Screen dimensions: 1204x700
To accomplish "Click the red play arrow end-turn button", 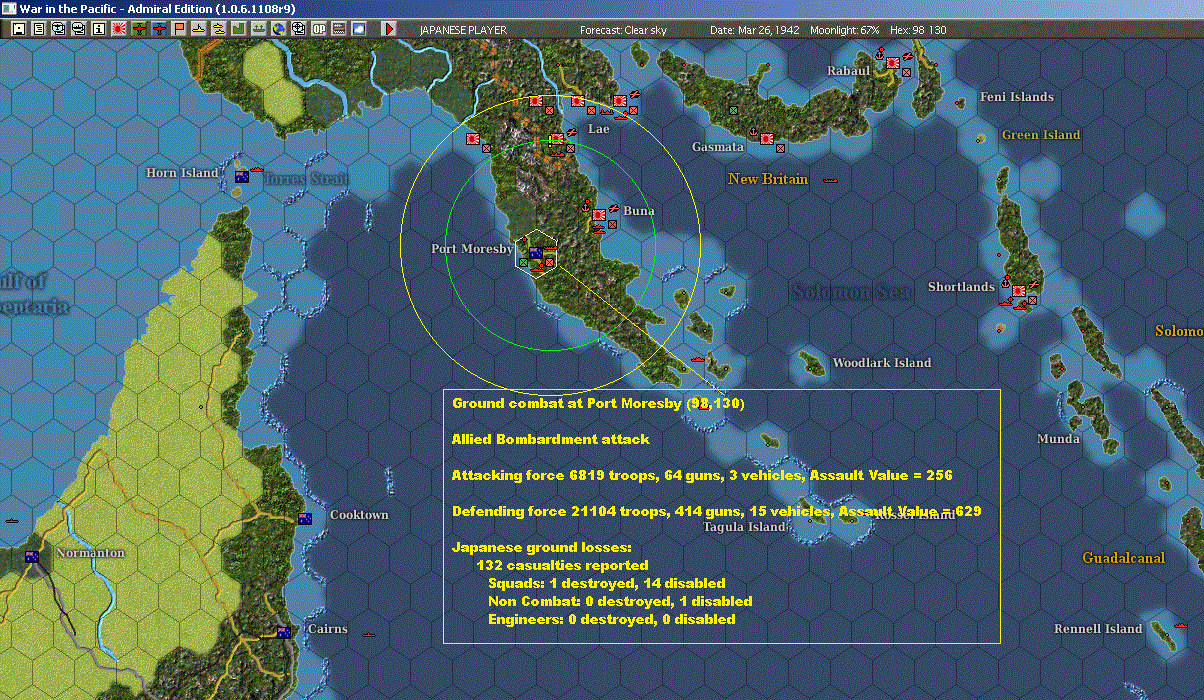I will (390, 29).
